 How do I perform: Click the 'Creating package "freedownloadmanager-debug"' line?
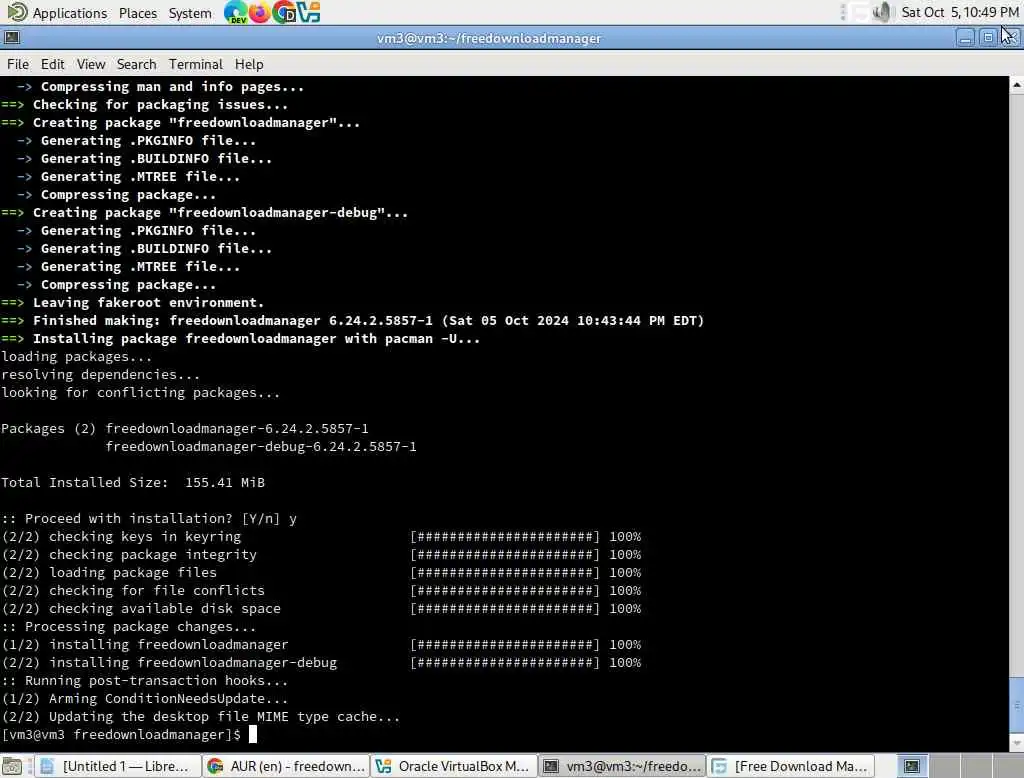[x=204, y=213]
